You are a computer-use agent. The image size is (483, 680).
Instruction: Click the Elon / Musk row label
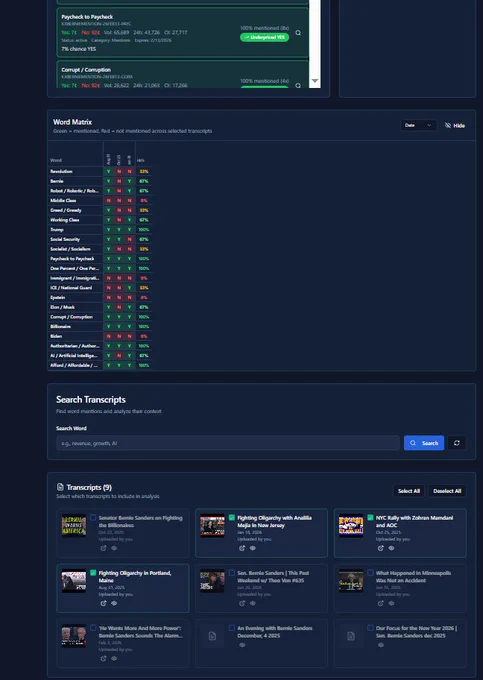click(62, 307)
